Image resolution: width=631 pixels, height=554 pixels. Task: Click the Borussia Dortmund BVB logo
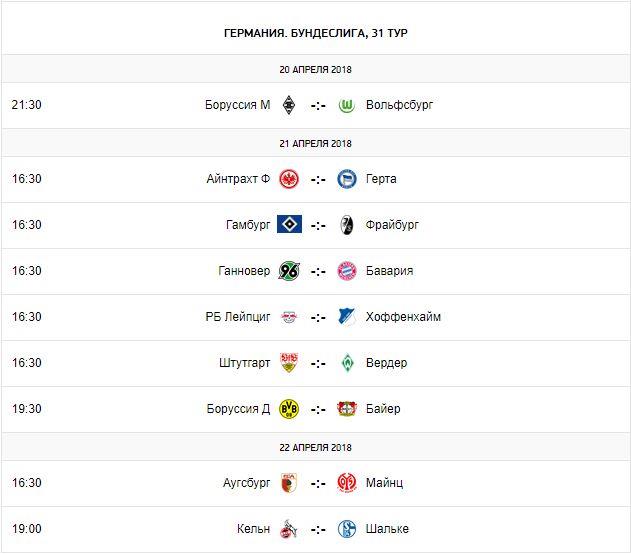coord(289,409)
